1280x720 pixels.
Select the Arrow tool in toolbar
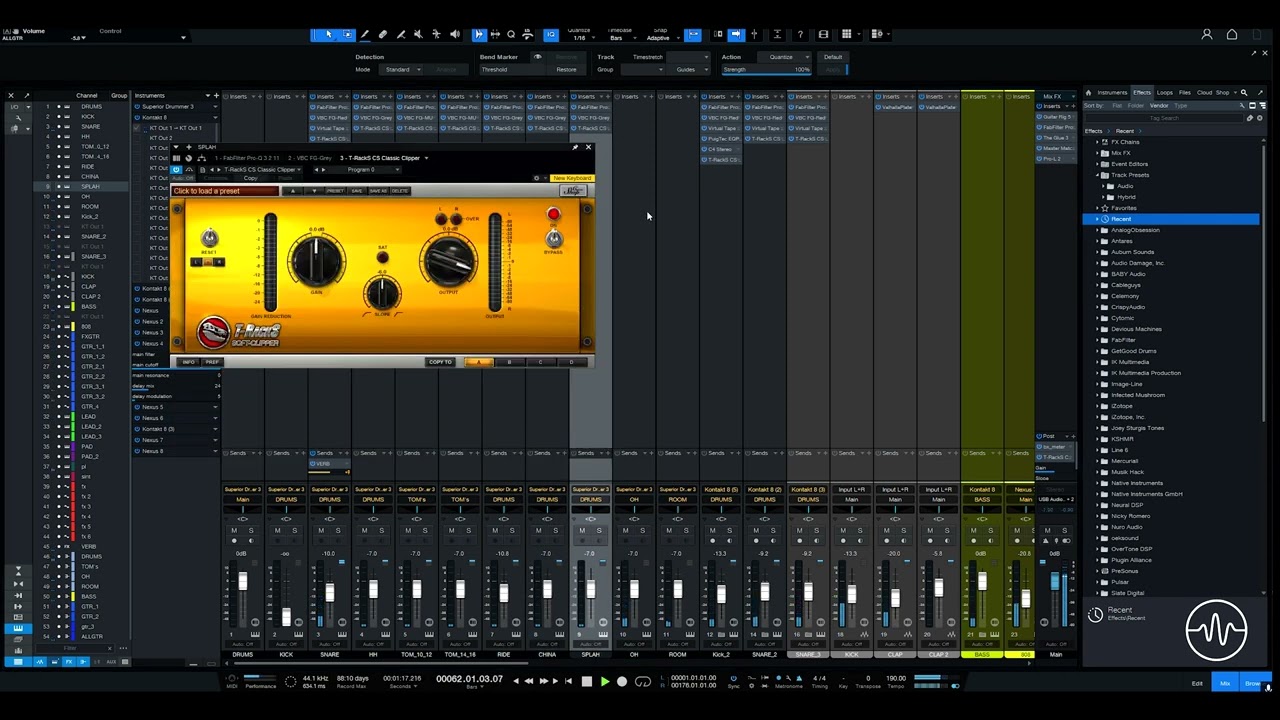click(328, 35)
